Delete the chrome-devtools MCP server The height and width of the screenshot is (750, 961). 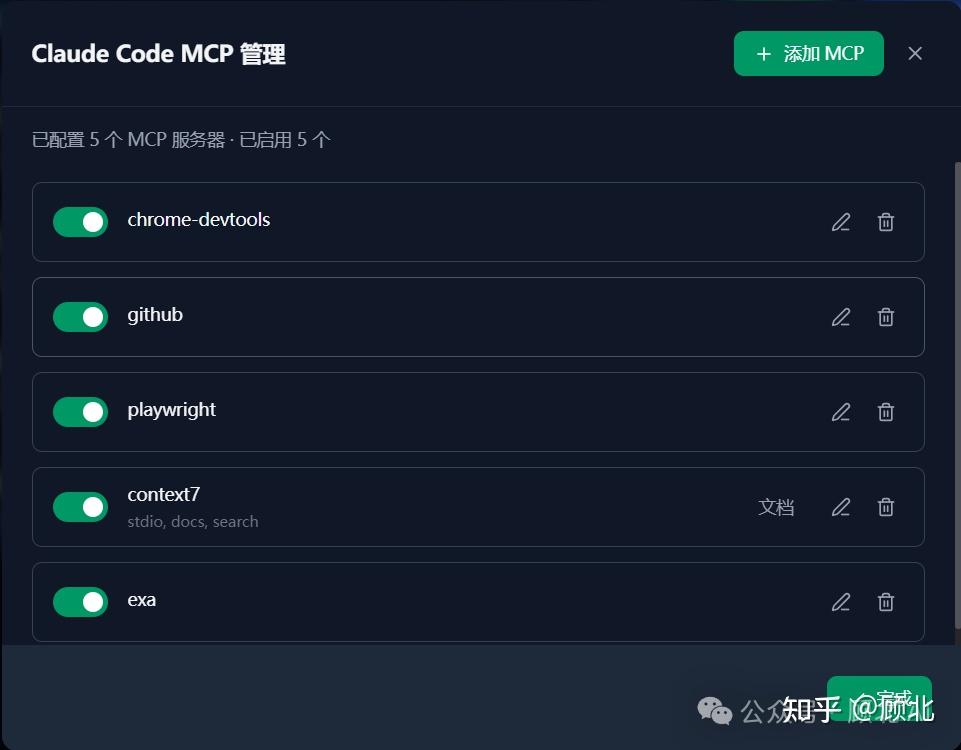pos(886,222)
